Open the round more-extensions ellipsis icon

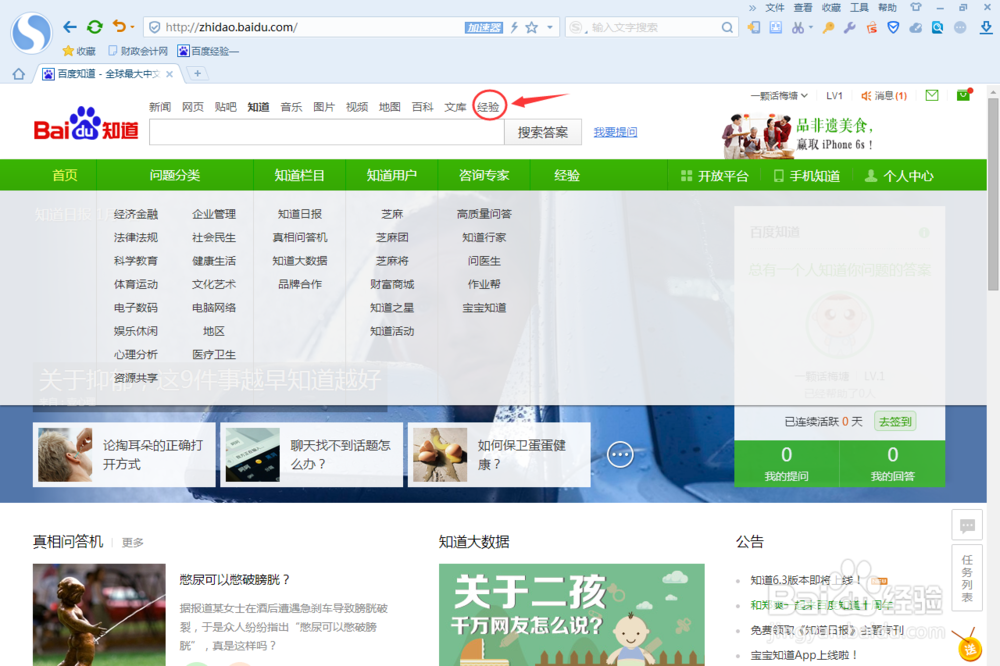click(960, 27)
